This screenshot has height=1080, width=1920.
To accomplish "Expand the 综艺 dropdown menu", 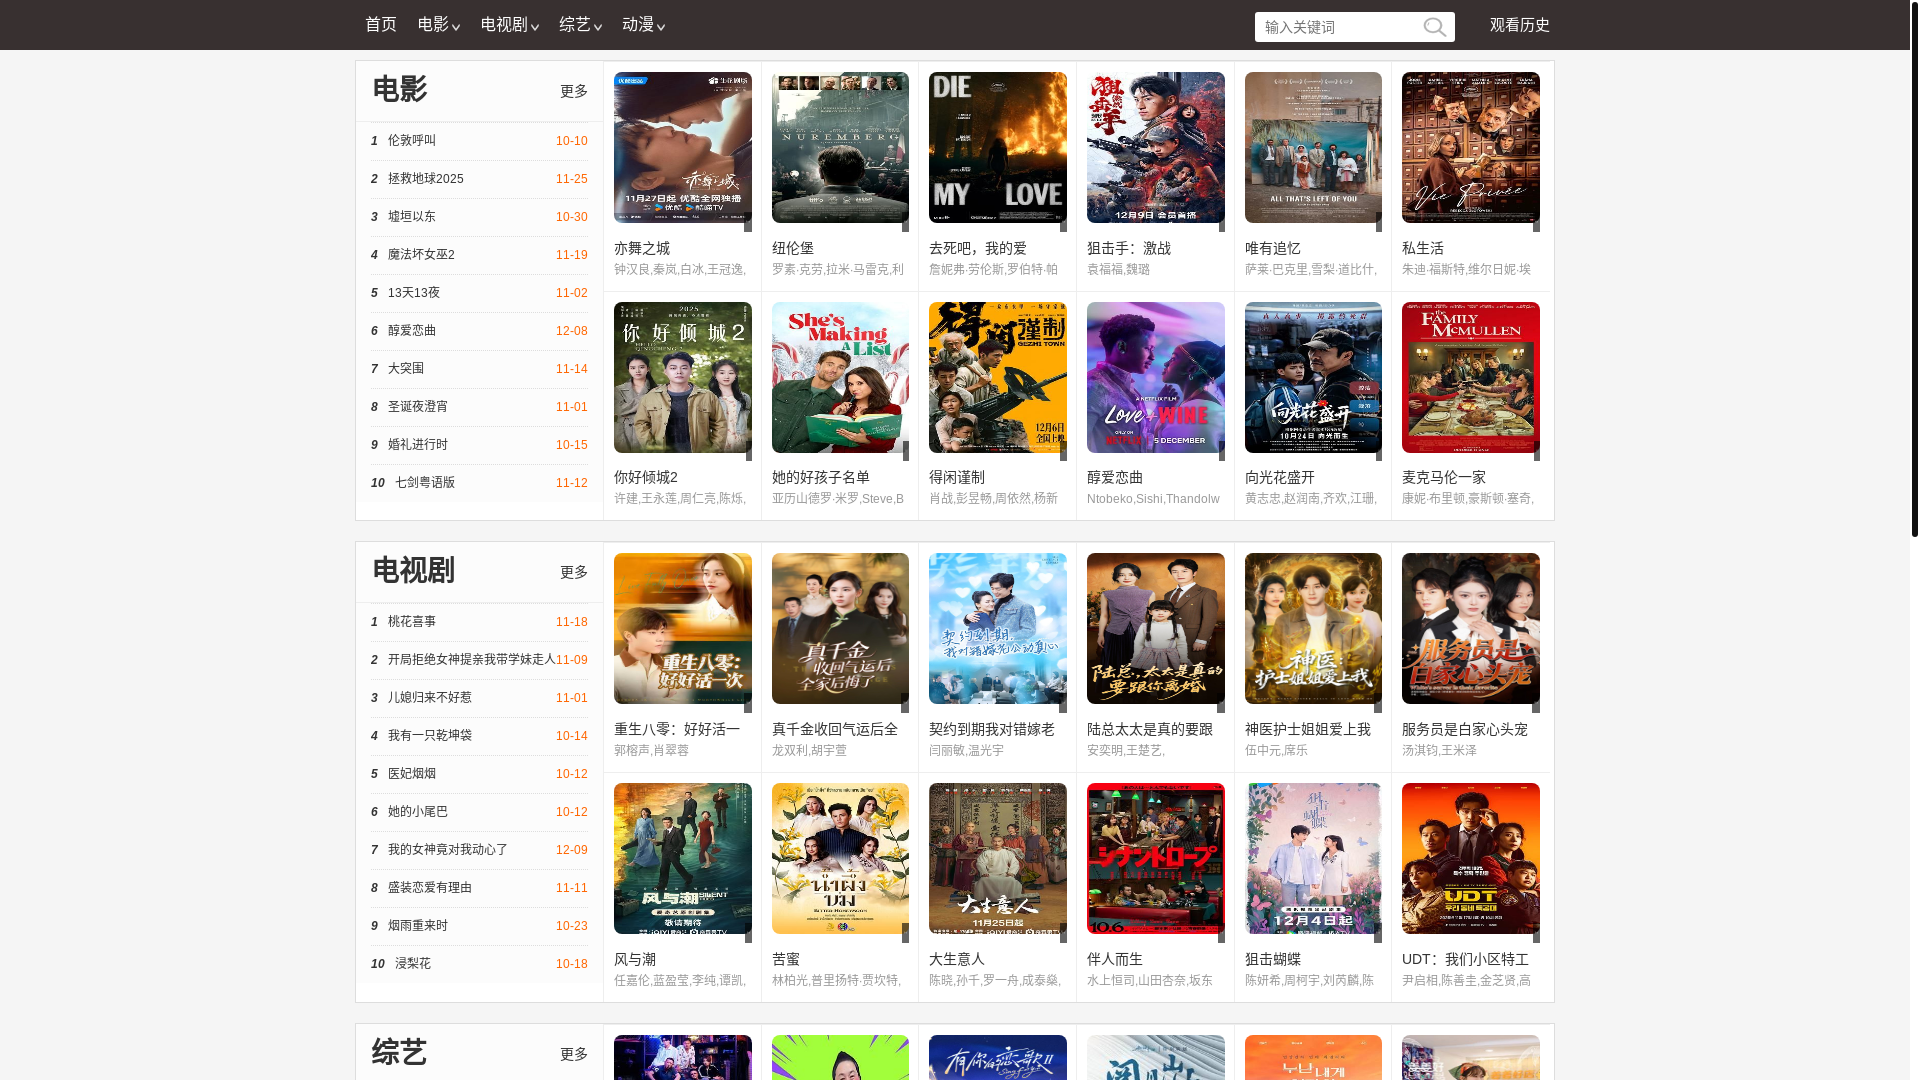I will click(x=580, y=25).
